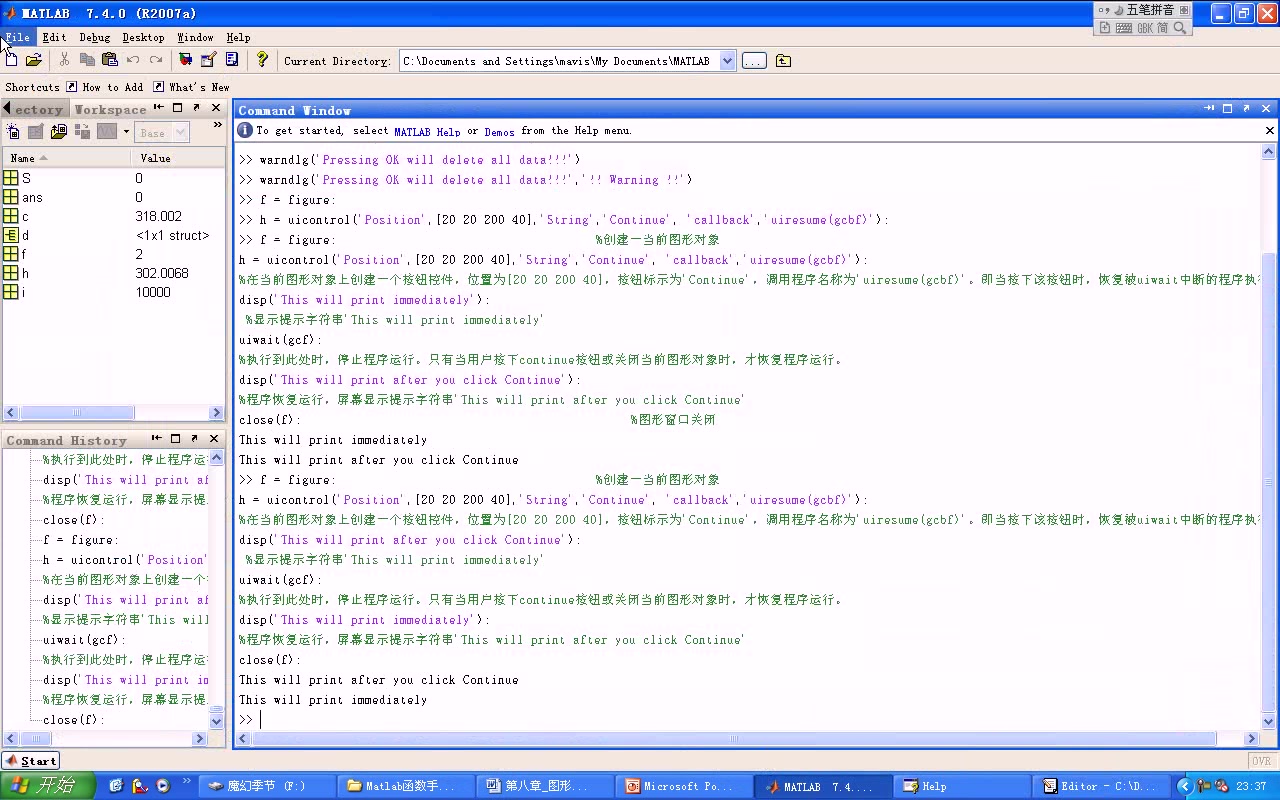Cut selection using the scissors icon
Viewport: 1280px width, 800px height.
pyautogui.click(x=65, y=60)
